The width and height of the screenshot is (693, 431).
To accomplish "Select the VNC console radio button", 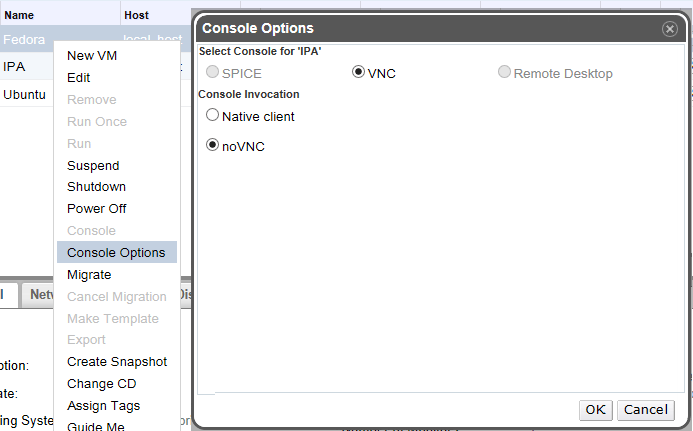I will [359, 73].
